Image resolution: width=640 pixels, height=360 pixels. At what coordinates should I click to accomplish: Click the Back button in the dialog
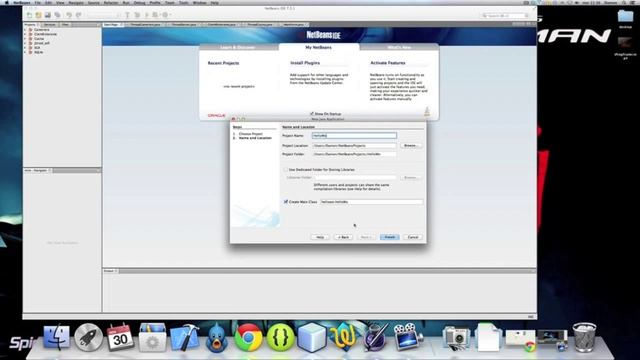tap(343, 237)
